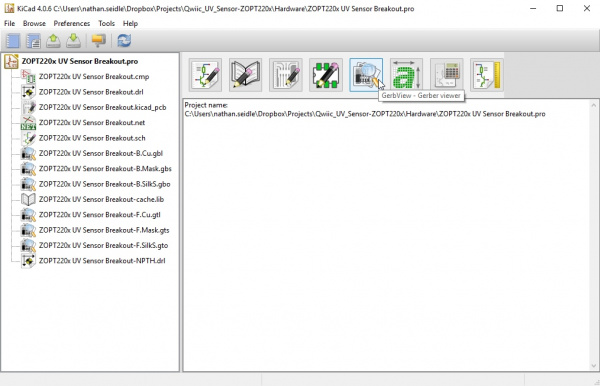
Task: Click the message panel scrollbar down arrow
Action: point(593,366)
